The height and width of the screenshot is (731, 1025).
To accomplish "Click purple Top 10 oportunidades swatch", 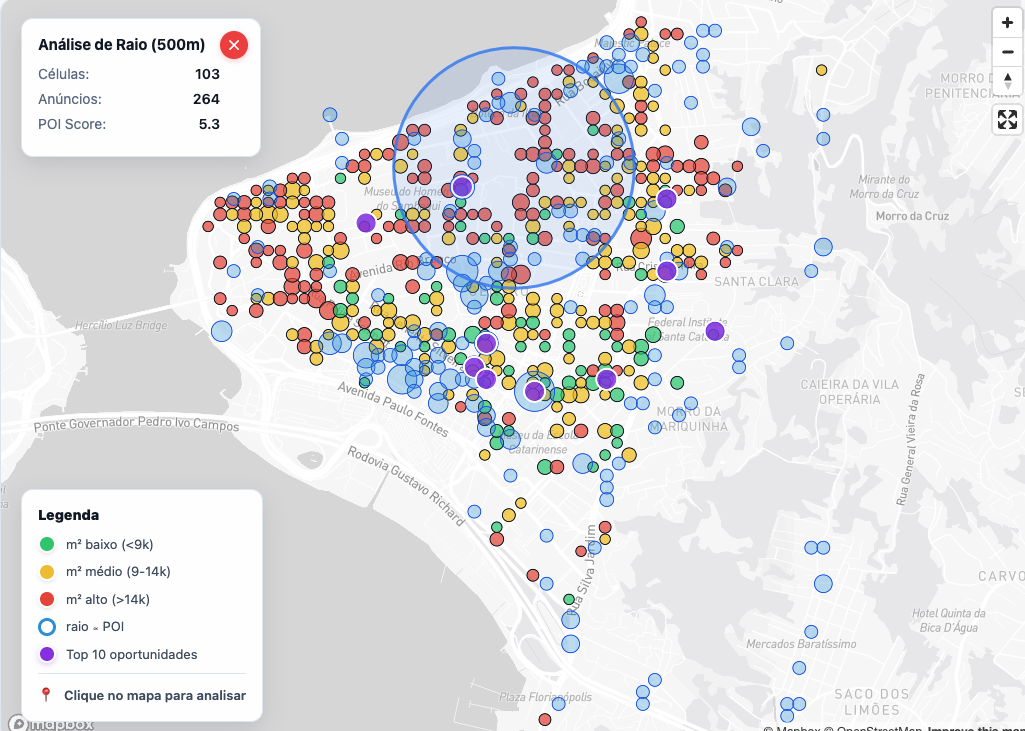I will [47, 655].
